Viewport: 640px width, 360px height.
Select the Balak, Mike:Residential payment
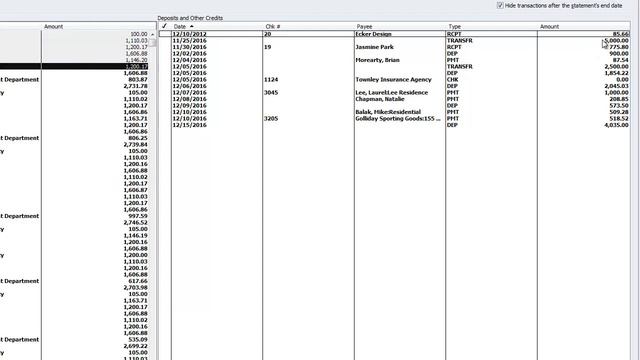(394, 112)
